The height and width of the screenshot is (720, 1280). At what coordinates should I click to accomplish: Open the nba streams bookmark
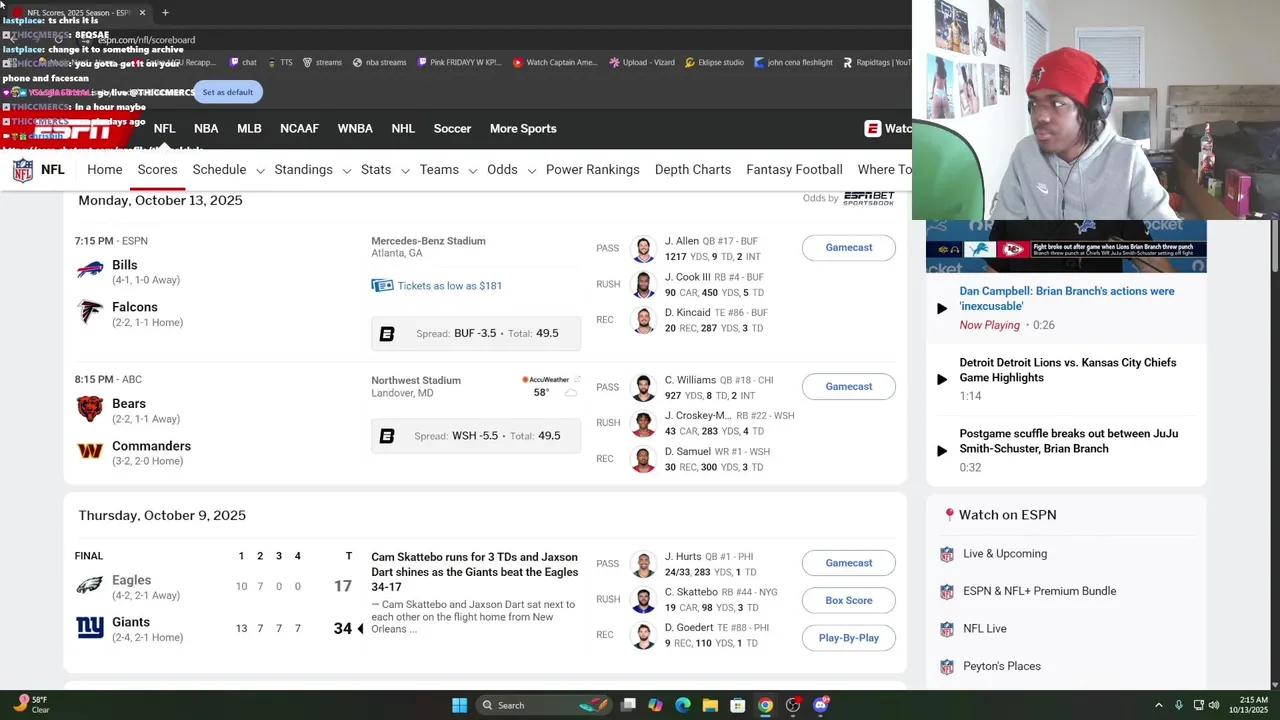(x=379, y=62)
